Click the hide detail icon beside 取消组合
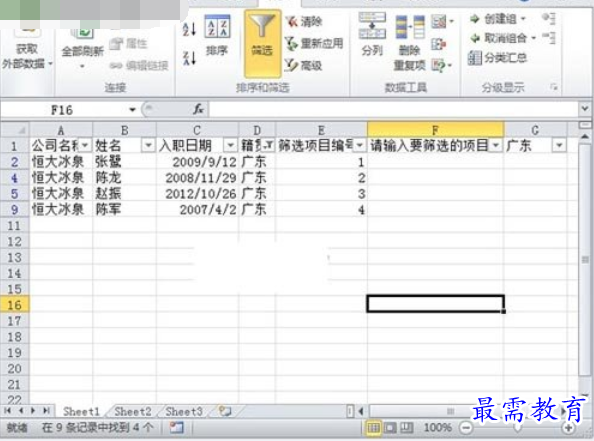594x441 pixels. pyautogui.click(x=549, y=38)
